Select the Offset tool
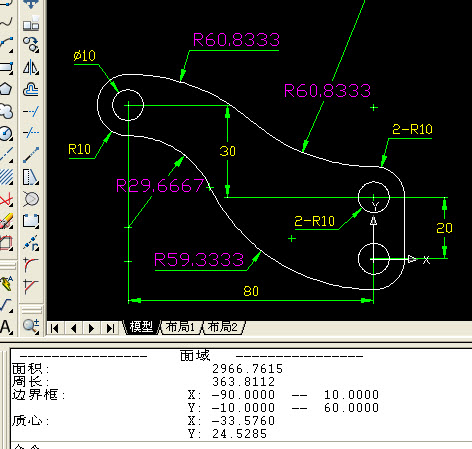This screenshot has width=472, height=449. pos(31,89)
